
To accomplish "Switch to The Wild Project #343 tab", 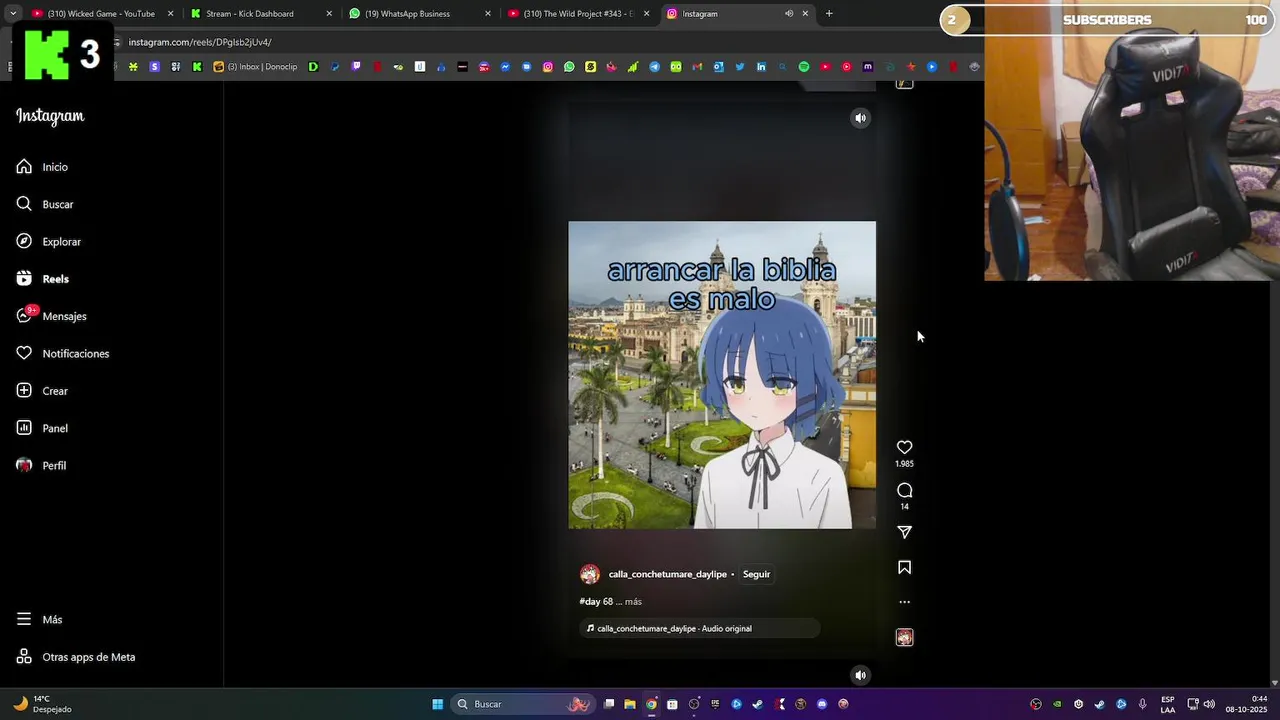I will pyautogui.click(x=575, y=14).
